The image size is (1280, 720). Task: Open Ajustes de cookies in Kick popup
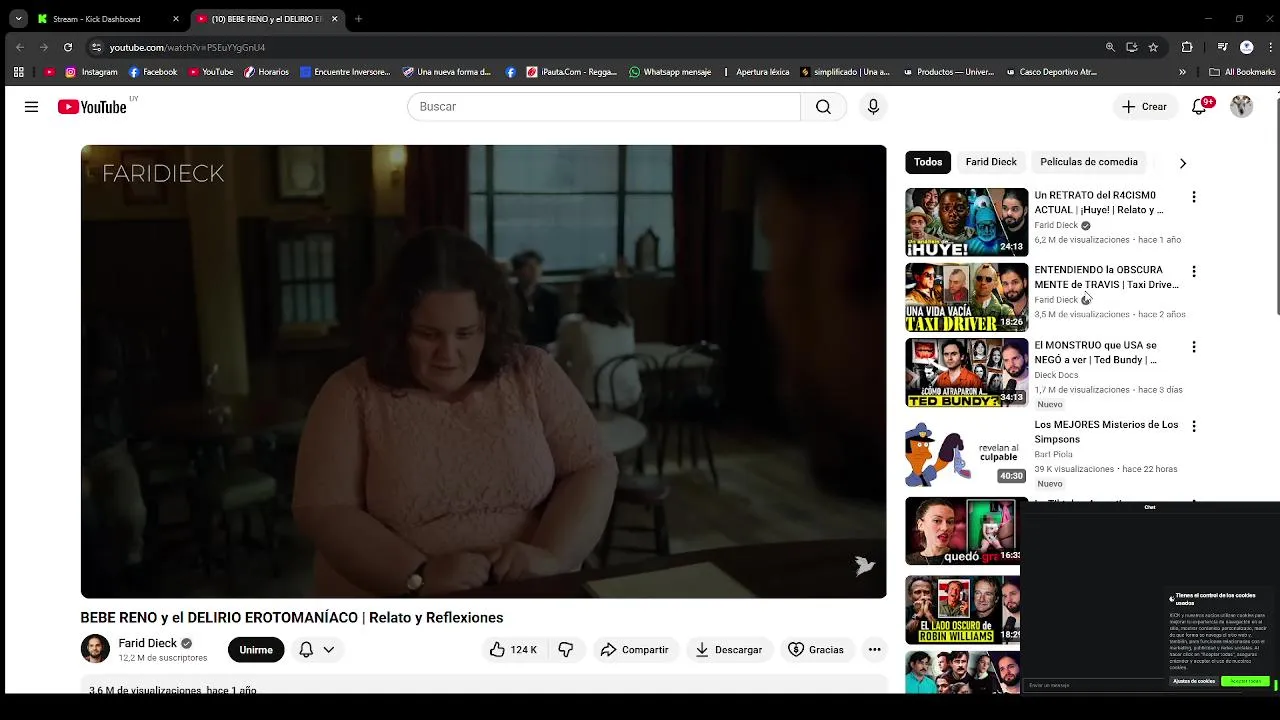(x=1194, y=681)
